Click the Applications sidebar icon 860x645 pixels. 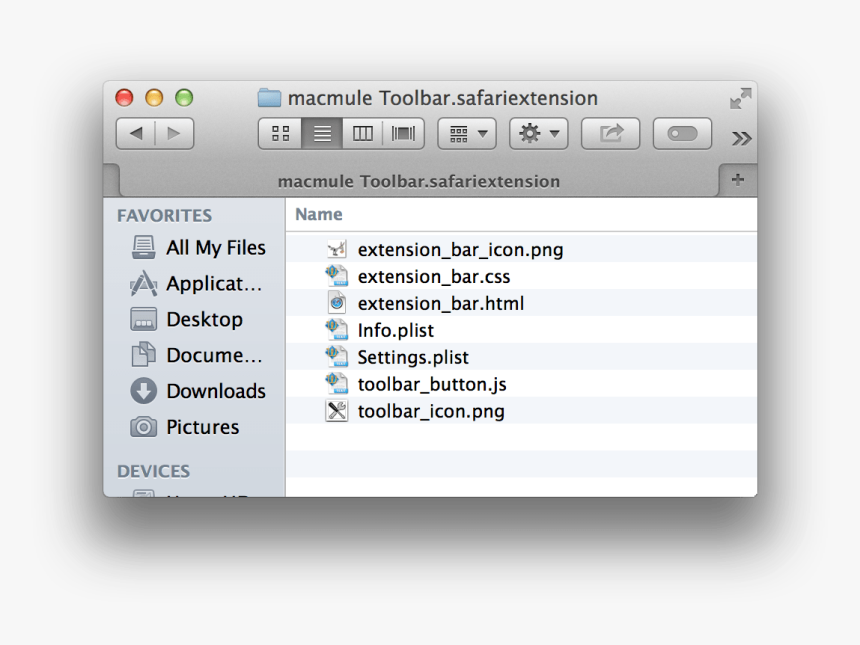click(143, 284)
